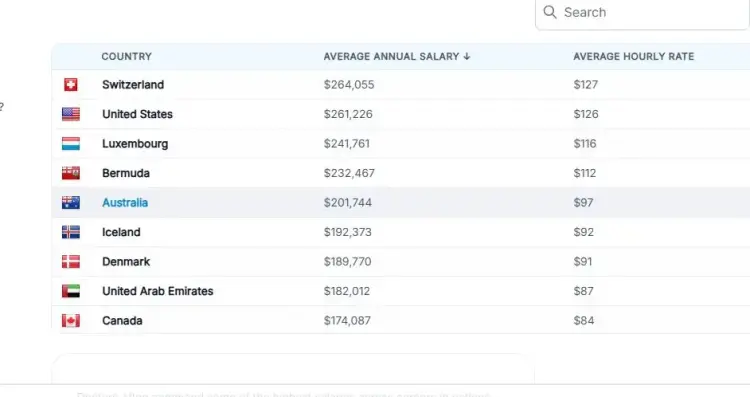Screen dimensions: 750x397
Task: Focus the Search input field
Action: 642,12
